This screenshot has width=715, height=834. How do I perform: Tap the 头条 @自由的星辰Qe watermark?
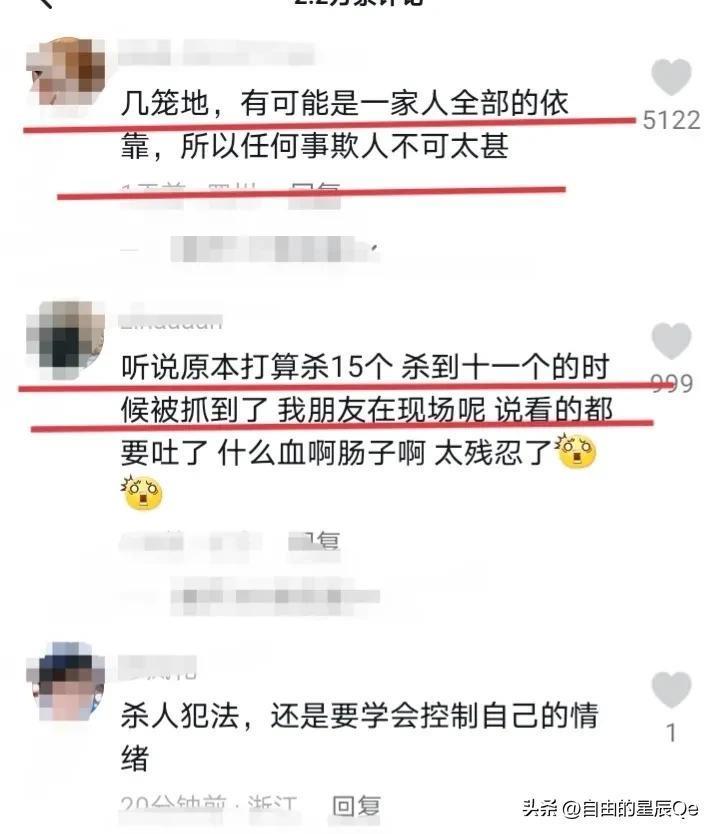coord(610,808)
